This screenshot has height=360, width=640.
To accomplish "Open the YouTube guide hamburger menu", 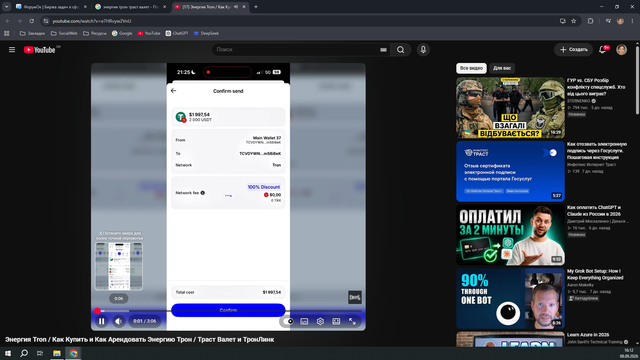I will (12, 50).
